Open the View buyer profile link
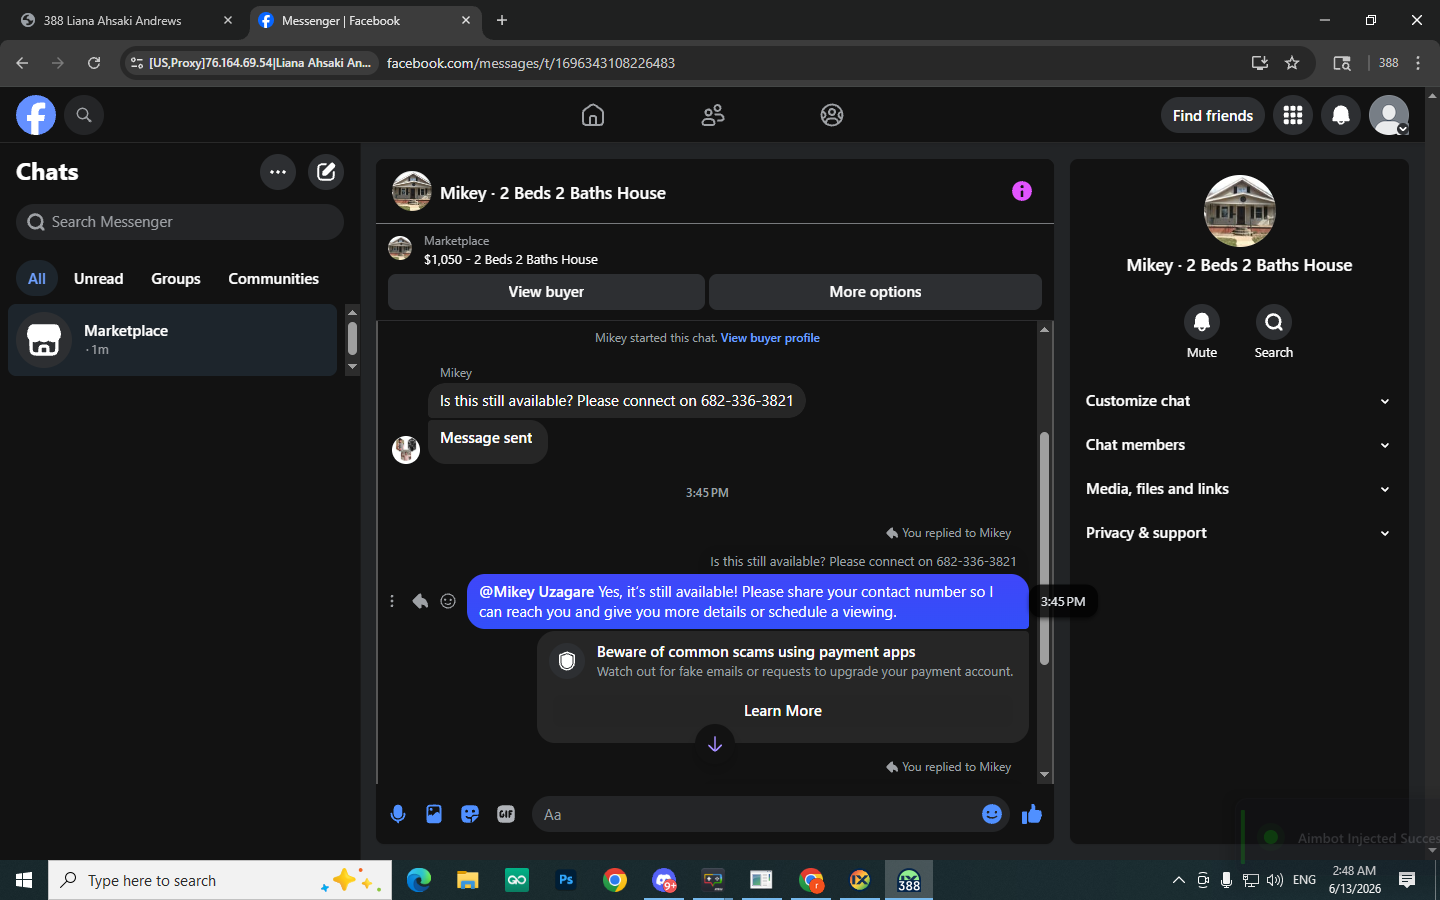 (770, 338)
